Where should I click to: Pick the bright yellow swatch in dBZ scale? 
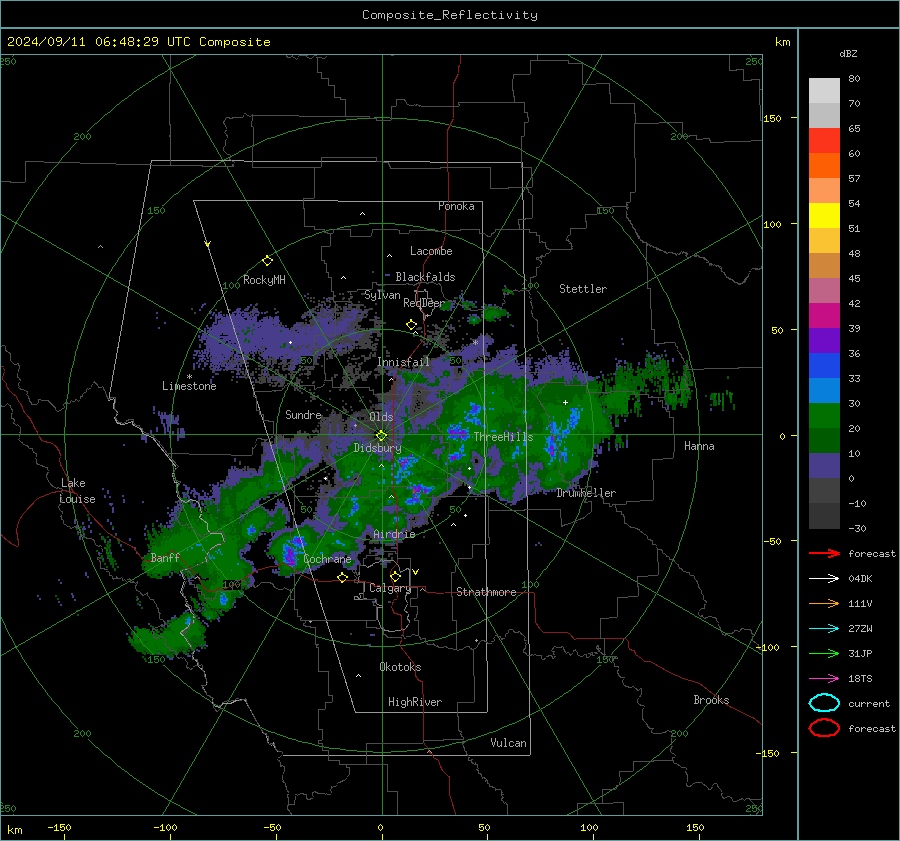point(824,215)
